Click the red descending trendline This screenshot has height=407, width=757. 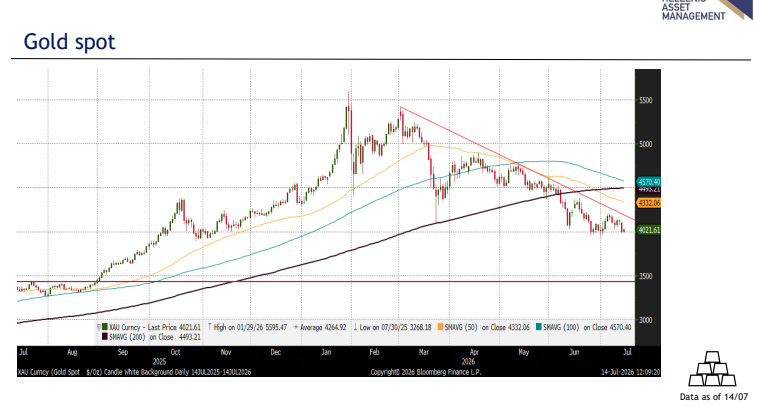518,164
